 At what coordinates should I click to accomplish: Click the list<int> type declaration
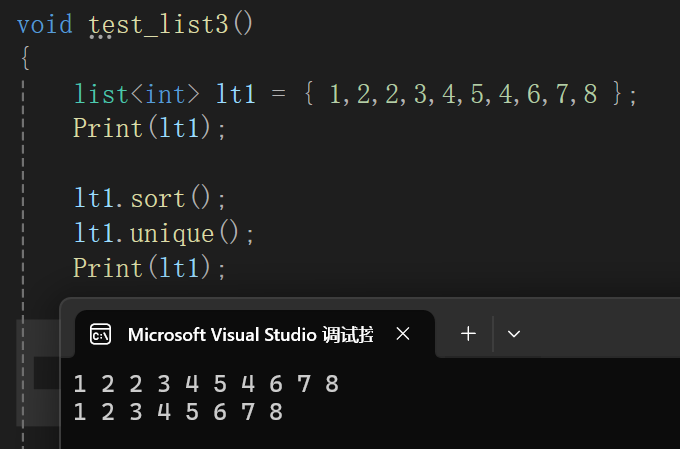(x=137, y=94)
